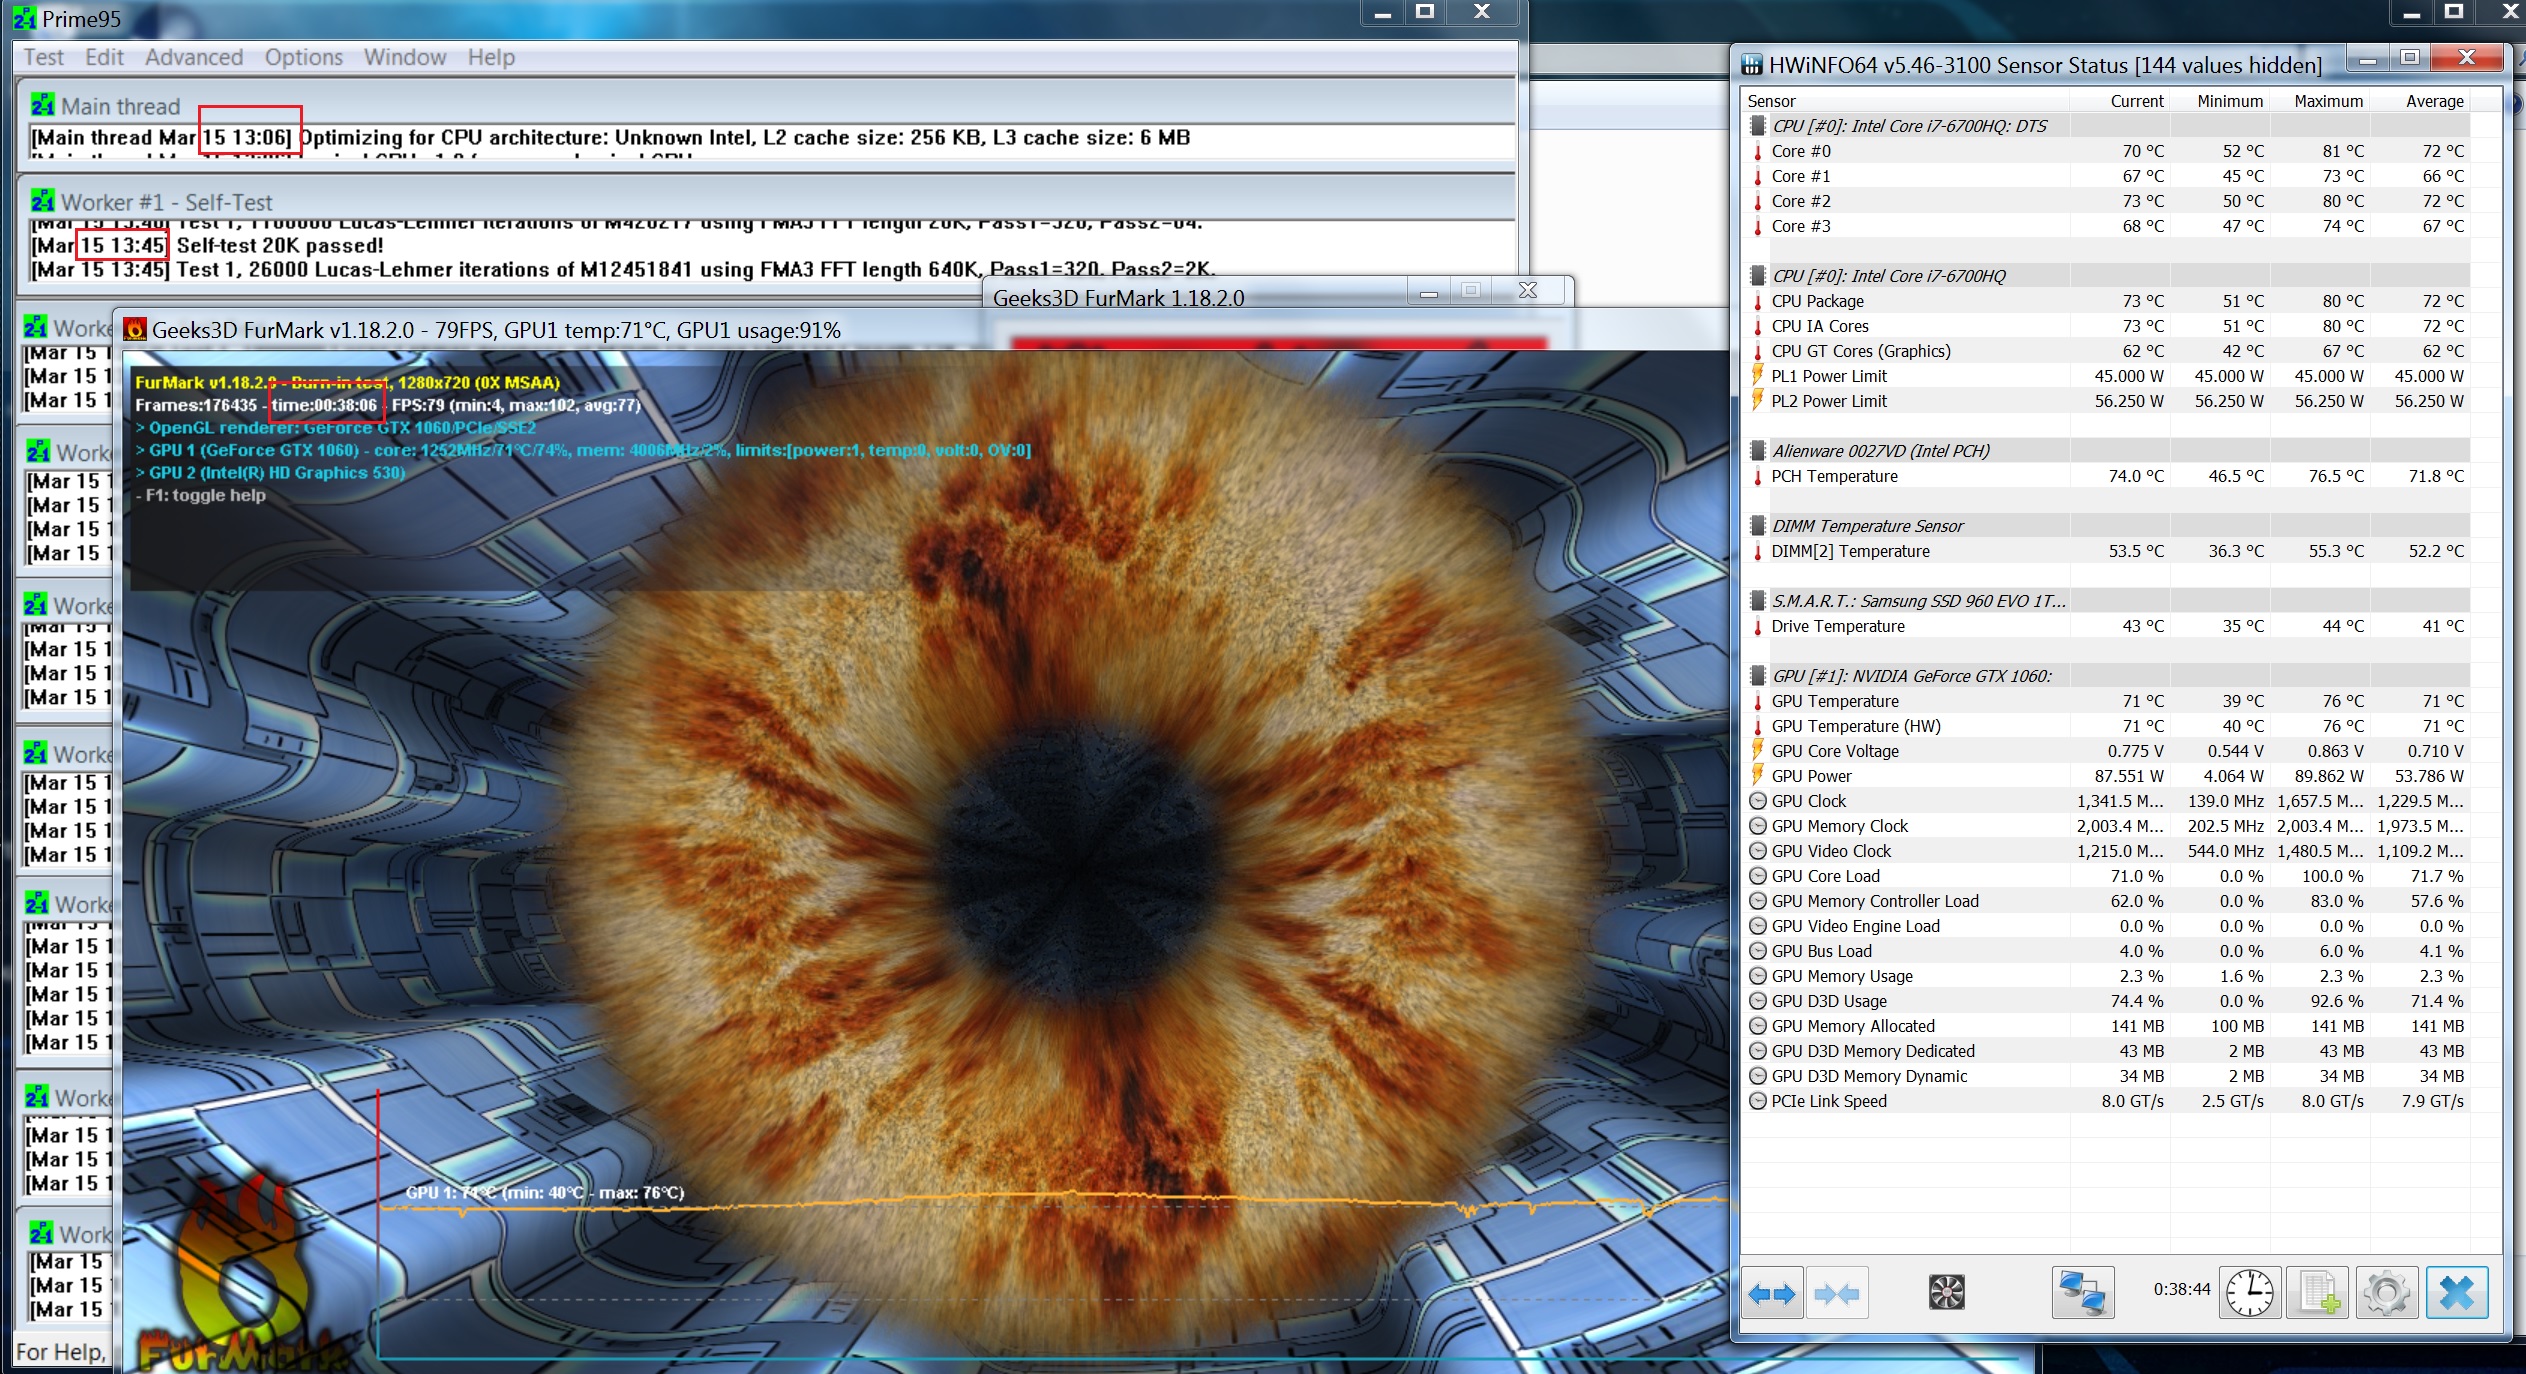Open the network monitors icon in HWiNFO
This screenshot has height=1374, width=2526.
pos(2082,1292)
